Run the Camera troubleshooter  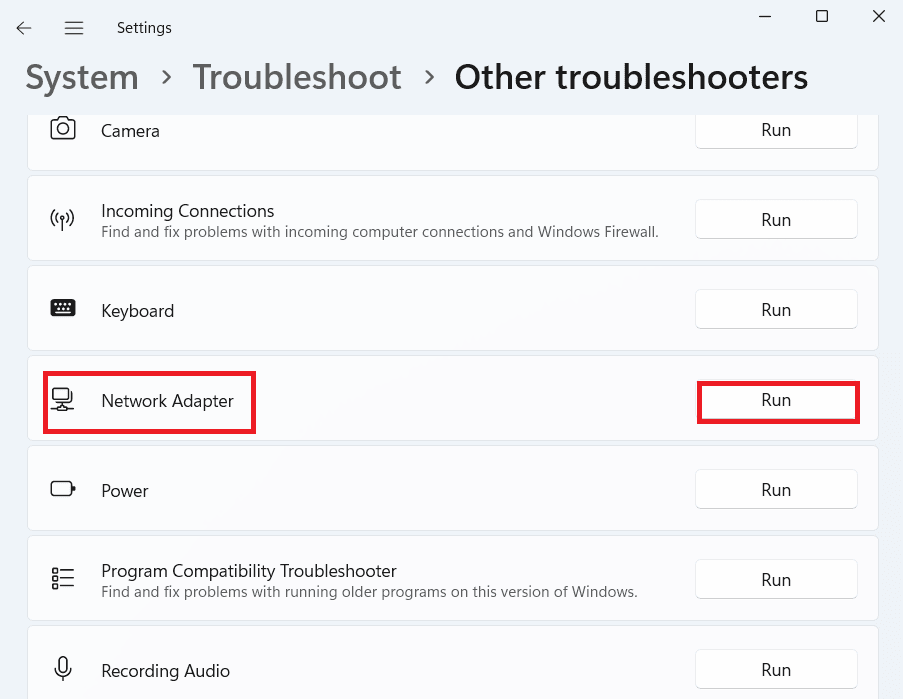tap(776, 130)
